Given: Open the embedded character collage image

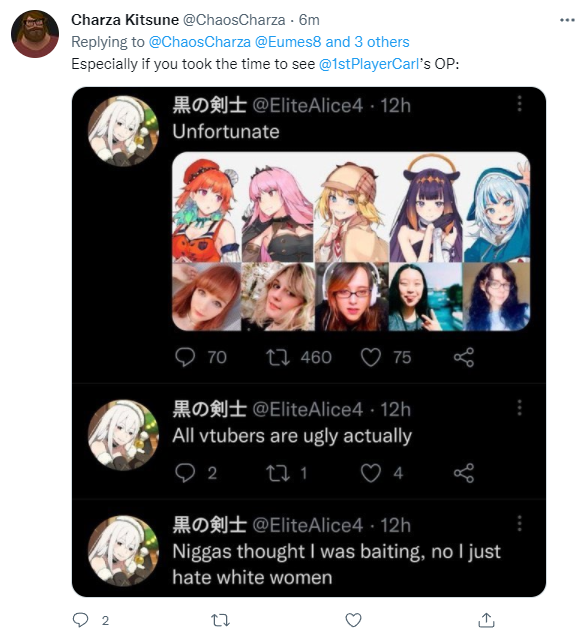Looking at the screenshot, I should click(351, 241).
